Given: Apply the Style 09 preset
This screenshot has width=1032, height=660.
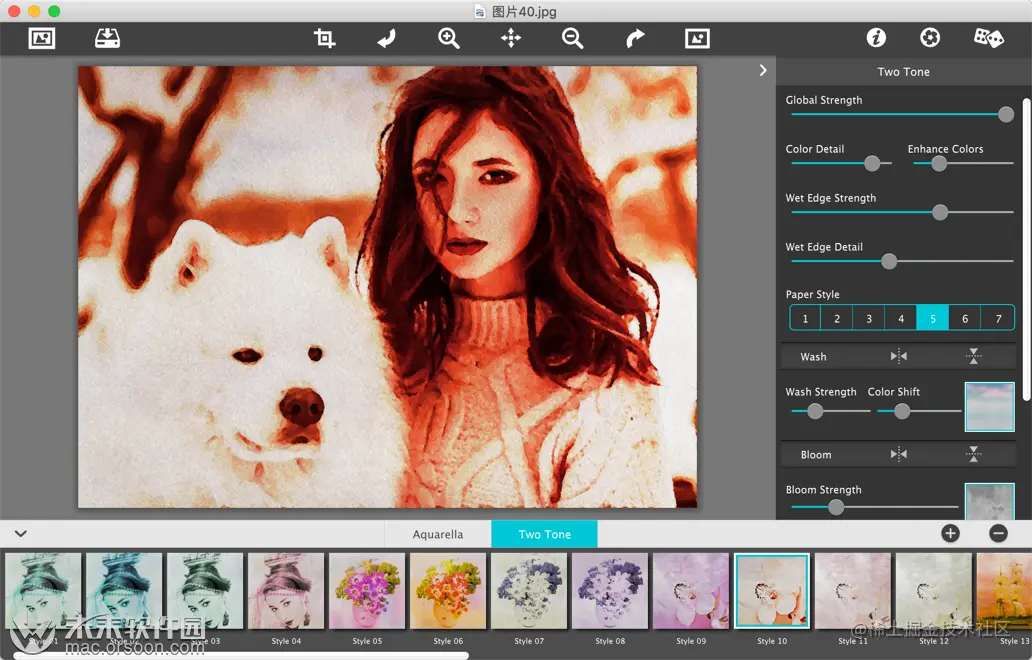Looking at the screenshot, I should (690, 591).
